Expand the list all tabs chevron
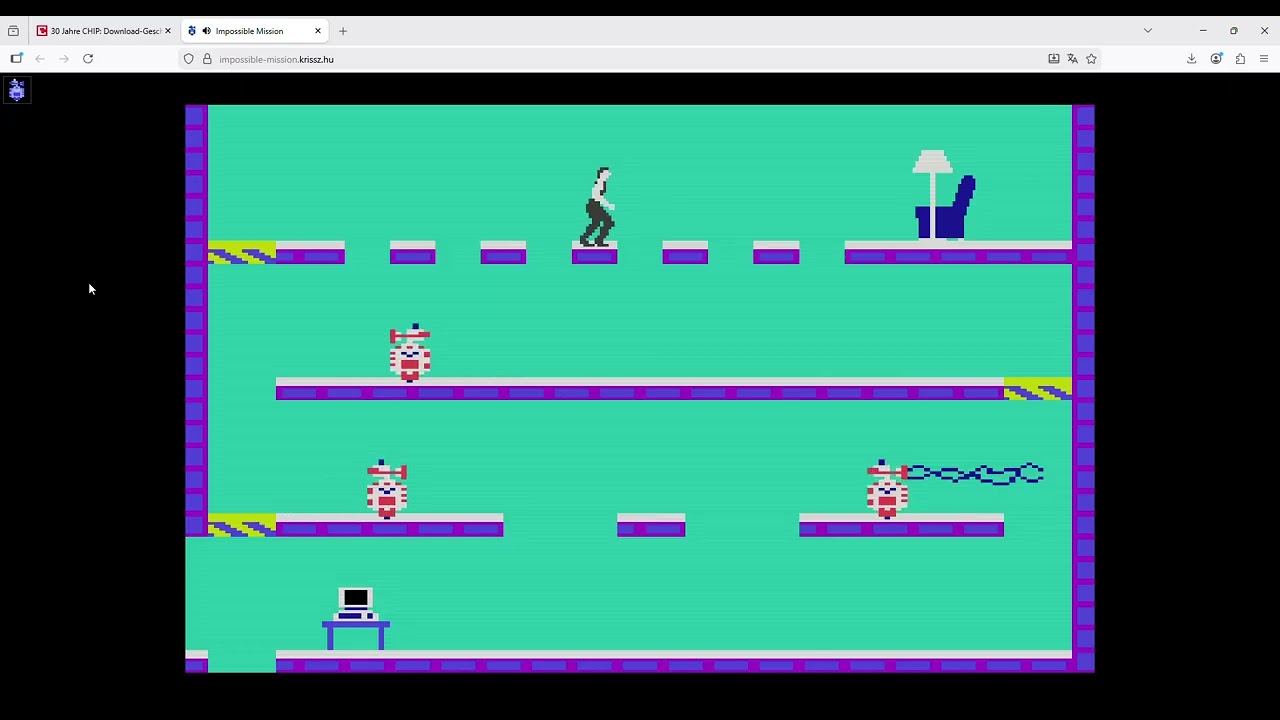Screen dimensions: 1280x720 coord(1148,31)
